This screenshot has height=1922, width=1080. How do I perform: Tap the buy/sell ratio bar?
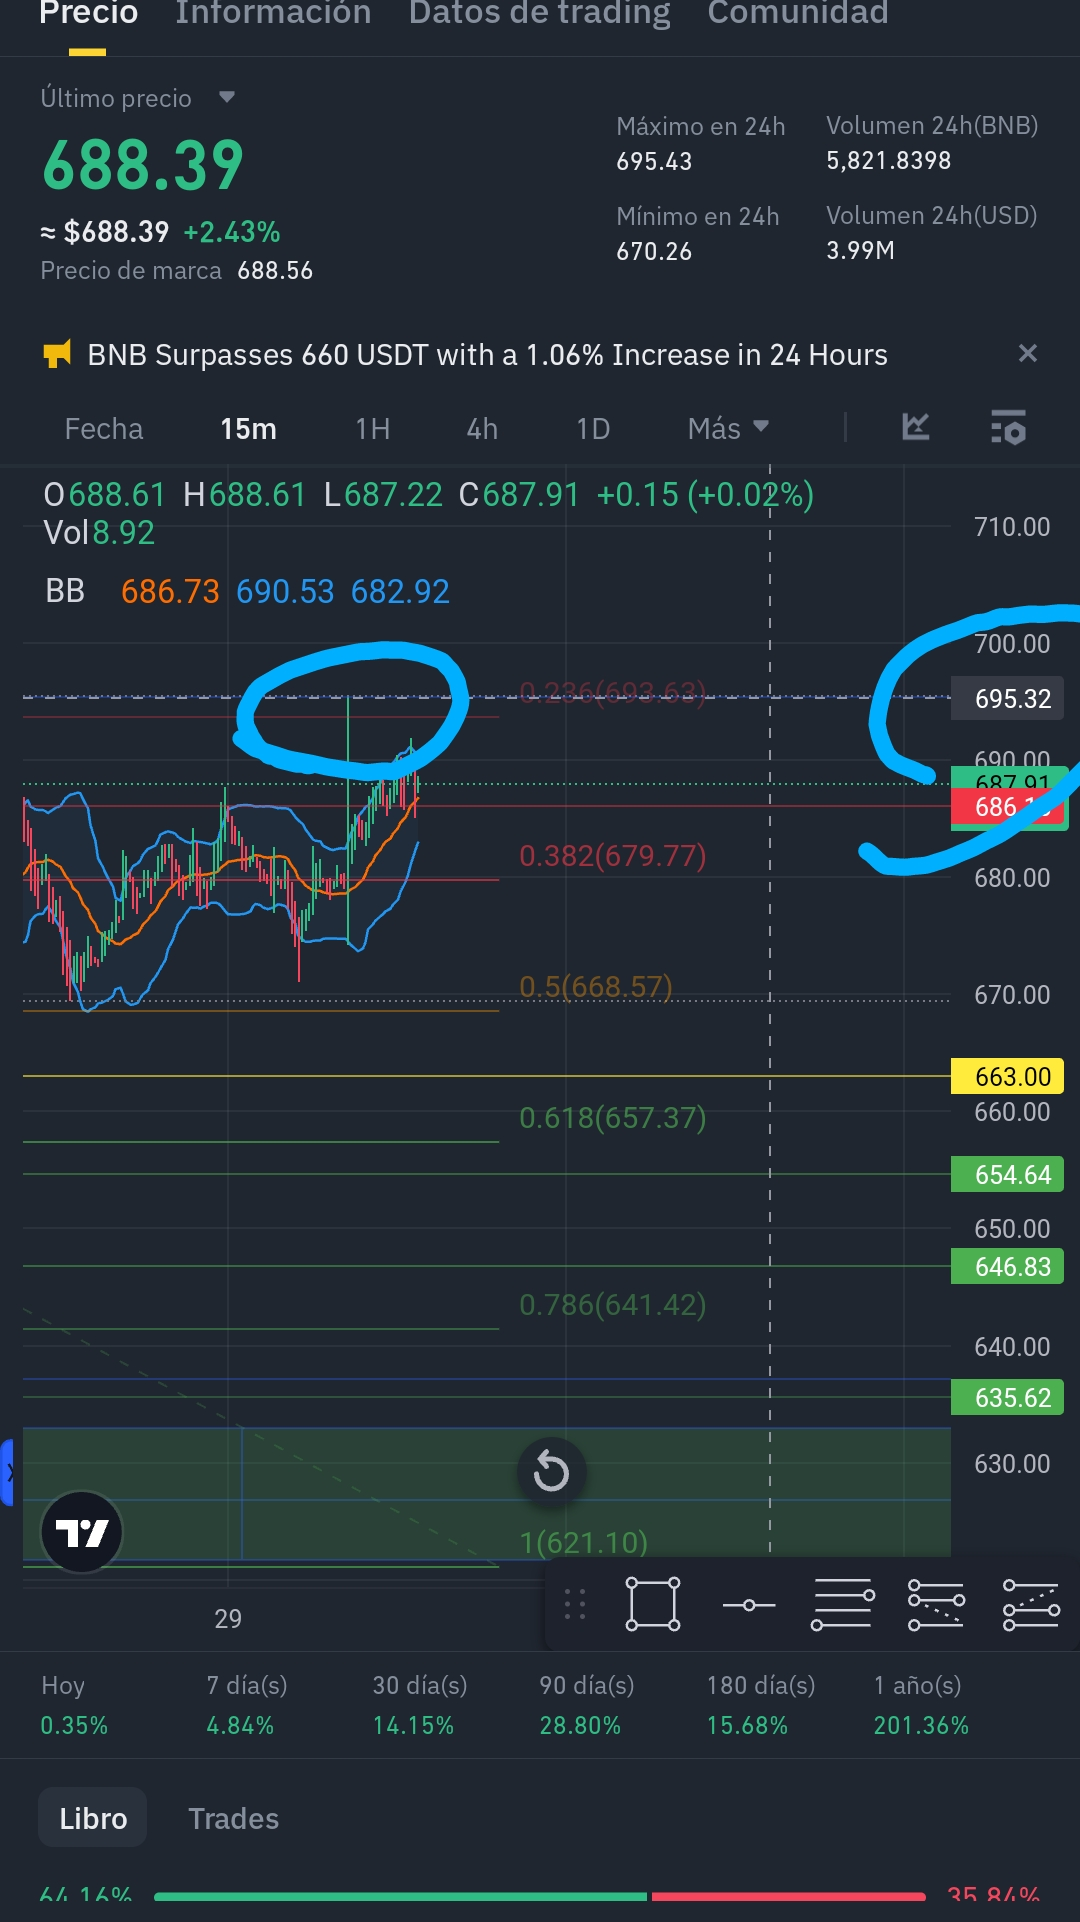click(x=540, y=1896)
